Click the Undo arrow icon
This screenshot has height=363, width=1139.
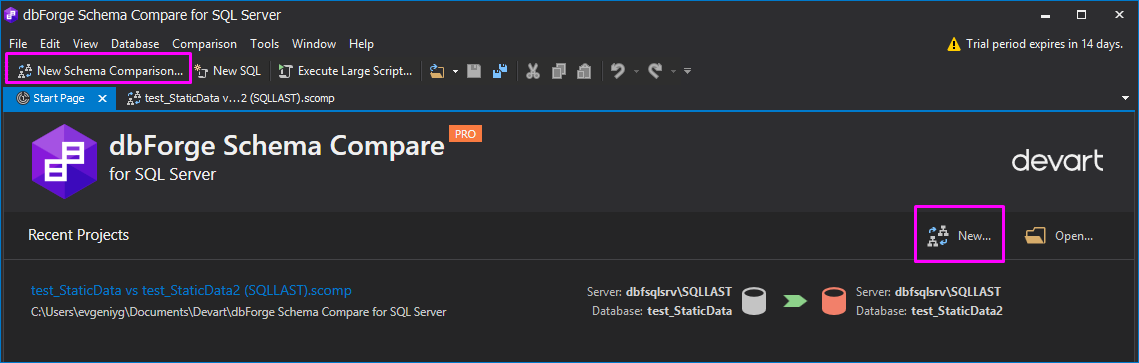pos(618,71)
